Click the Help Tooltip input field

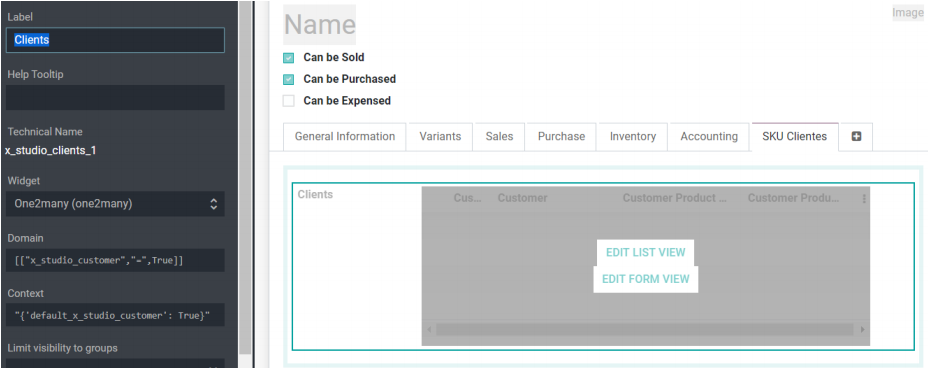[x=115, y=97]
